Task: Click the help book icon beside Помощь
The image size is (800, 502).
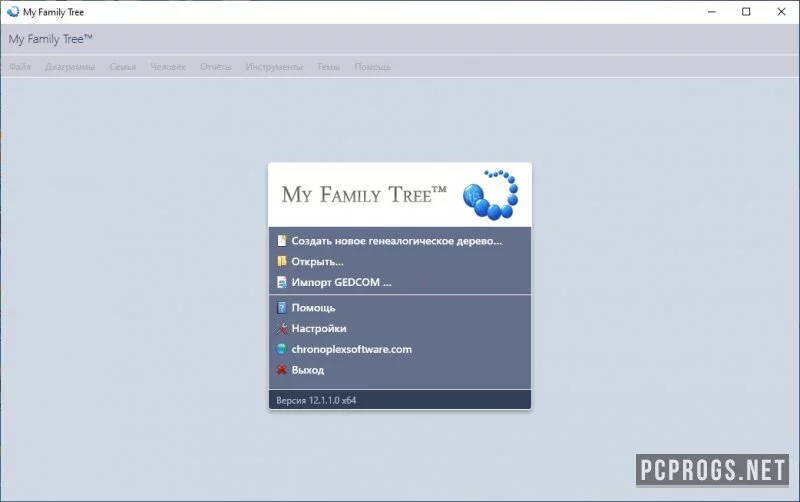Action: click(x=282, y=308)
